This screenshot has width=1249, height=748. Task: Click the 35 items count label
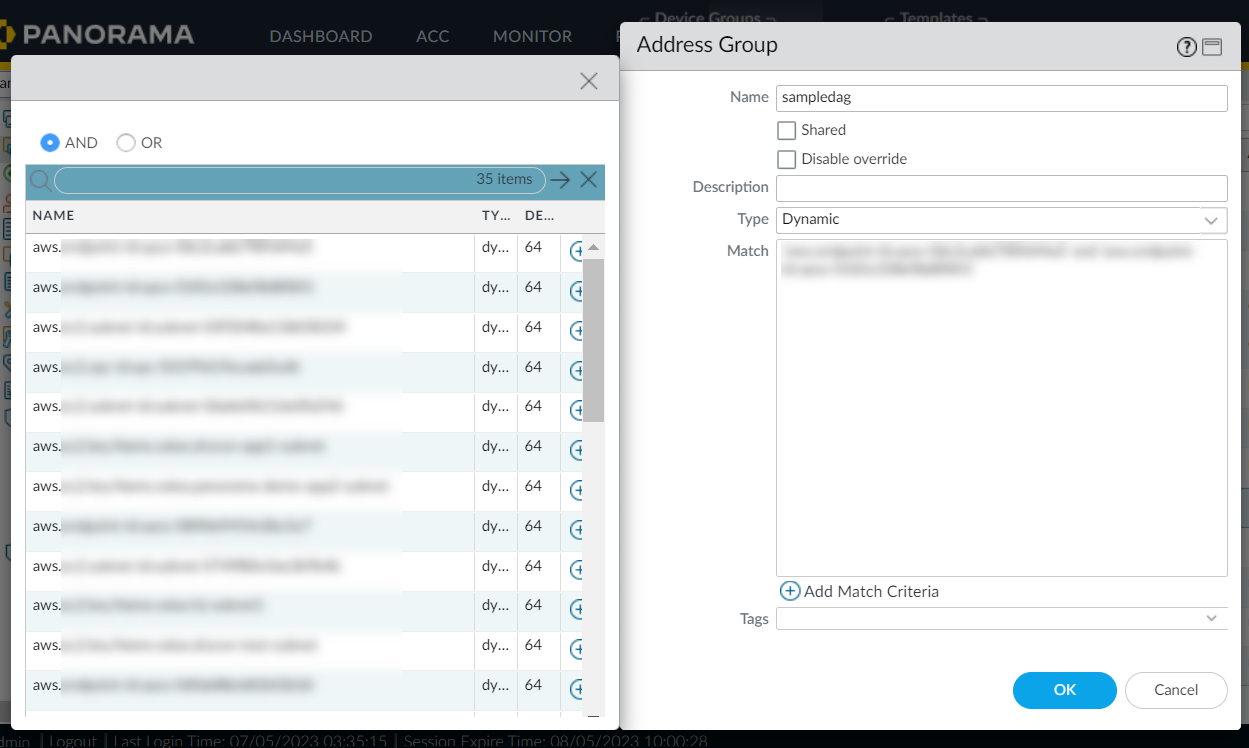[x=504, y=179]
